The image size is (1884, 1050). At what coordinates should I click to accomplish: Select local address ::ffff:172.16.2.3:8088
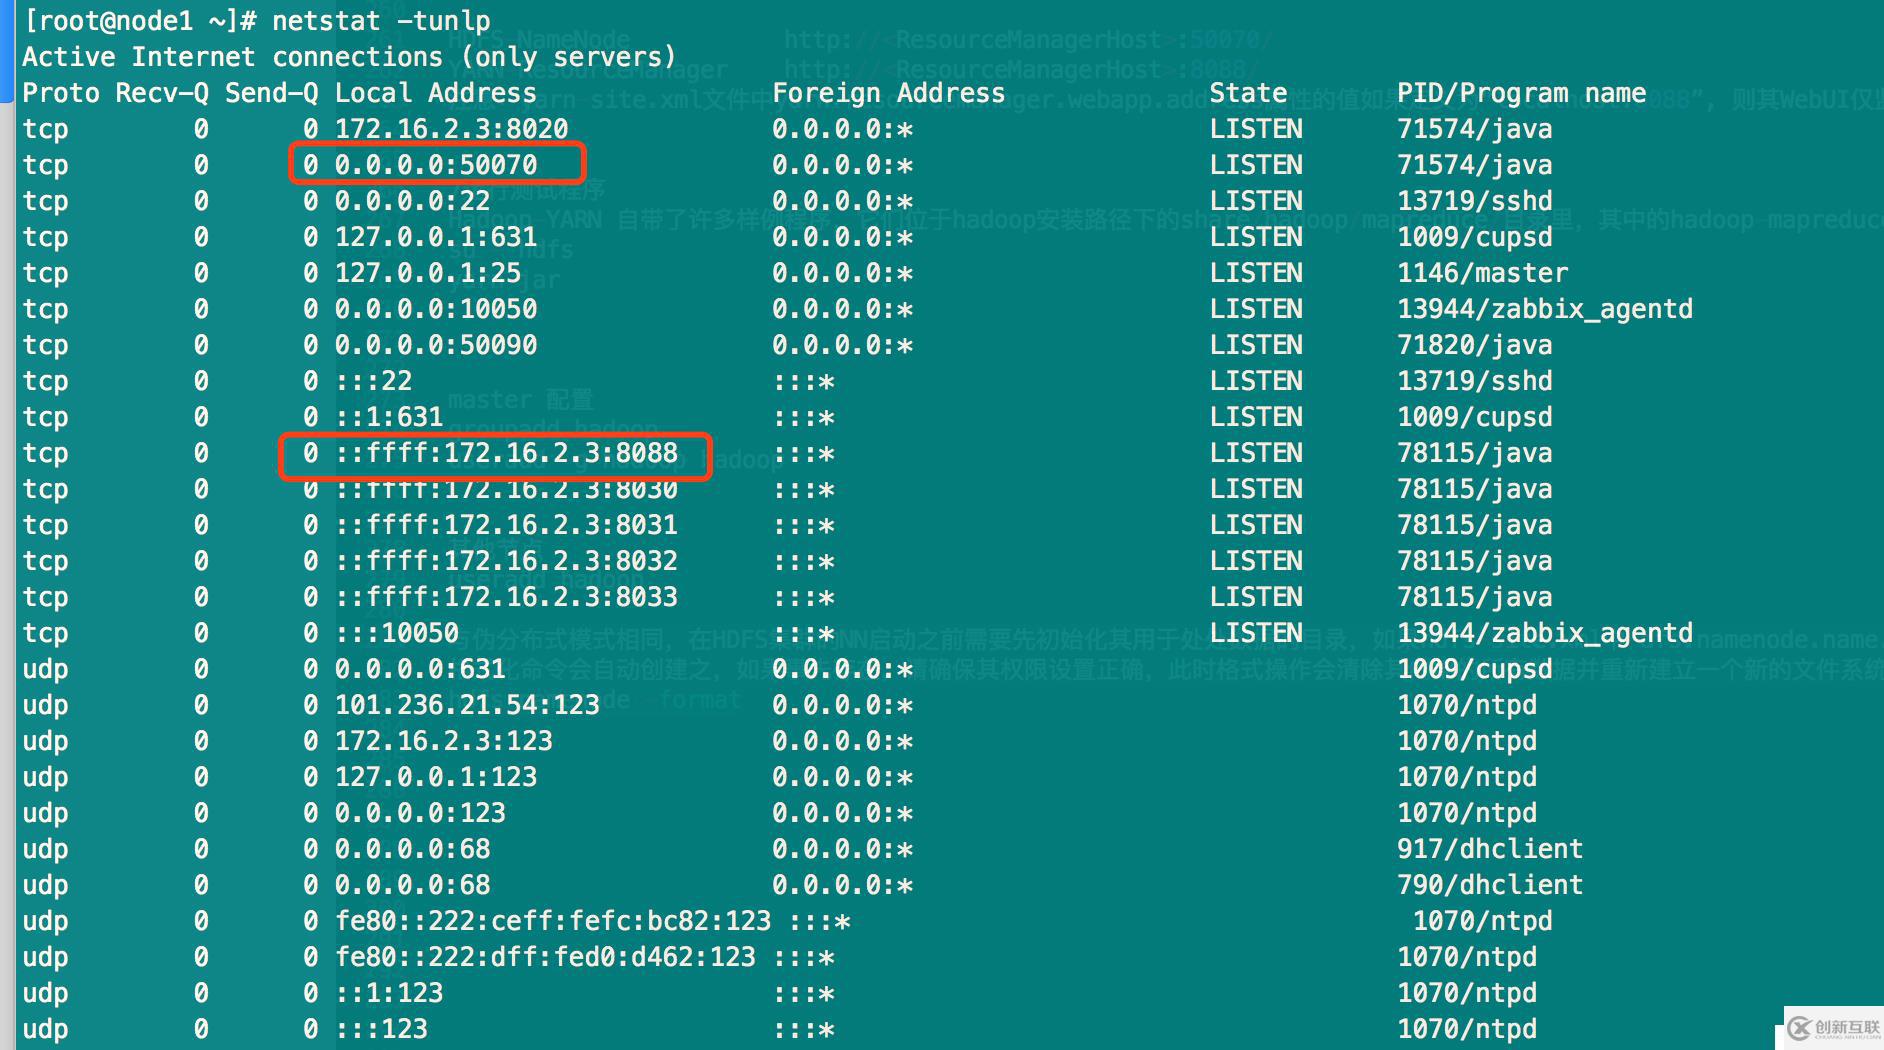pyautogui.click(x=506, y=453)
